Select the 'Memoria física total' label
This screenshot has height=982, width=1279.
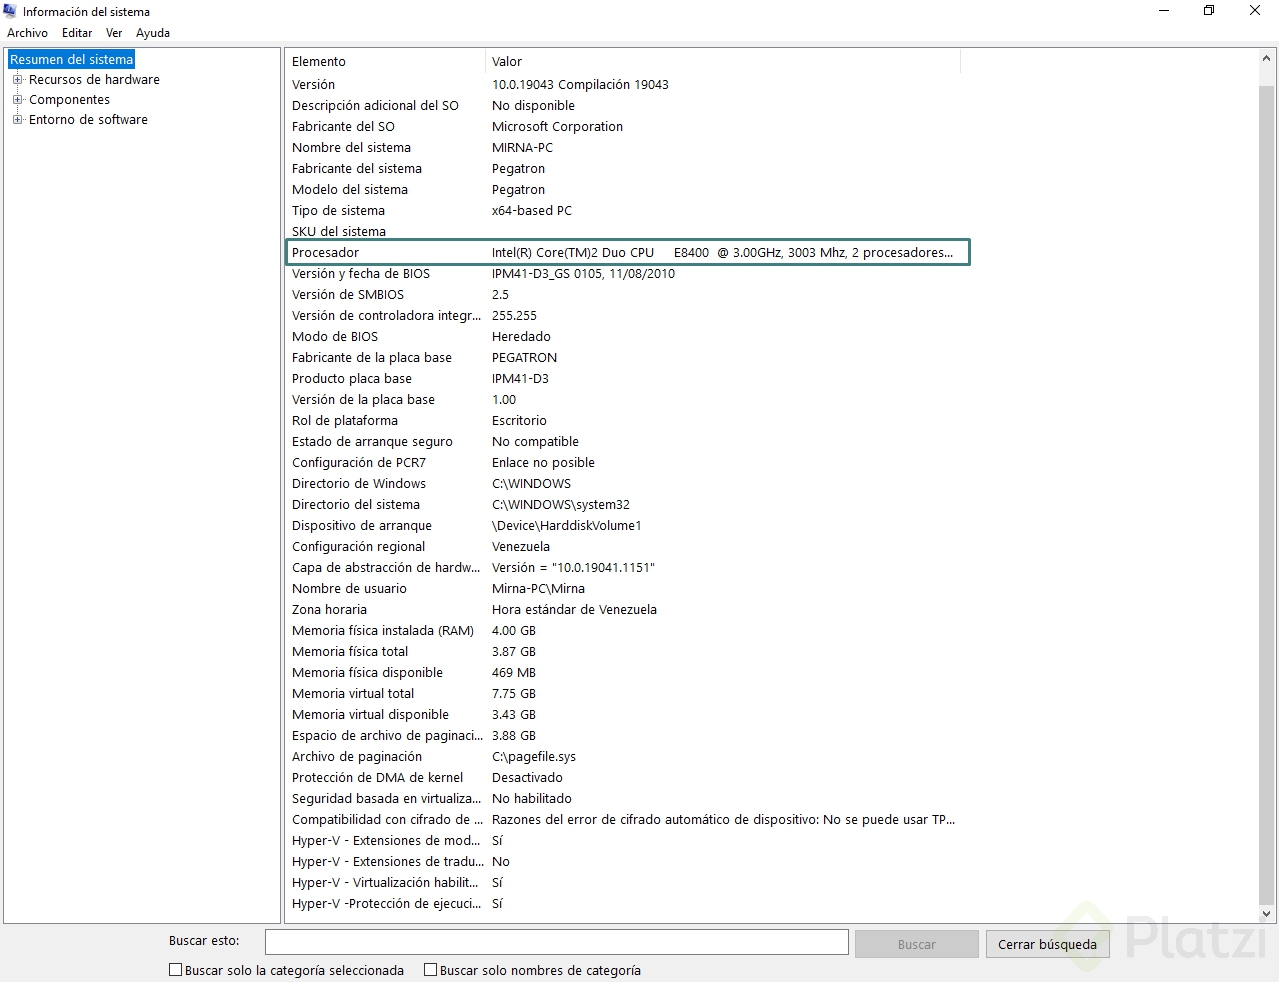coord(350,652)
